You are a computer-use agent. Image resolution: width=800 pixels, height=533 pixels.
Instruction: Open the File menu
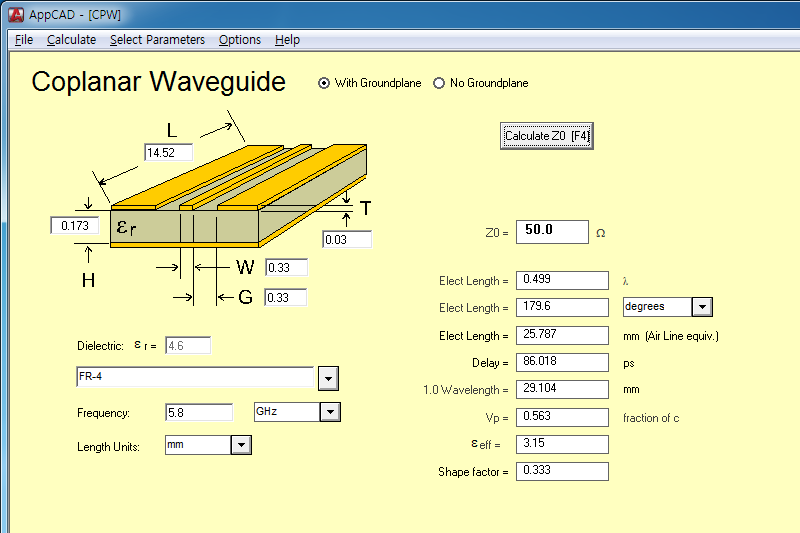24,40
